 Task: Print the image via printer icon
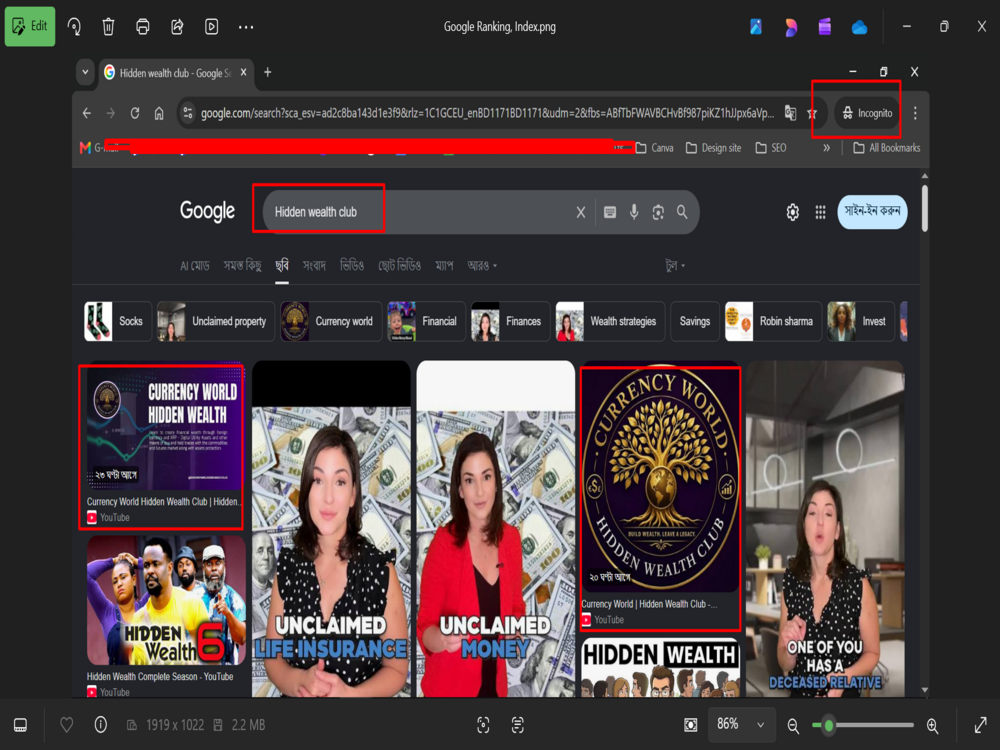pos(143,27)
